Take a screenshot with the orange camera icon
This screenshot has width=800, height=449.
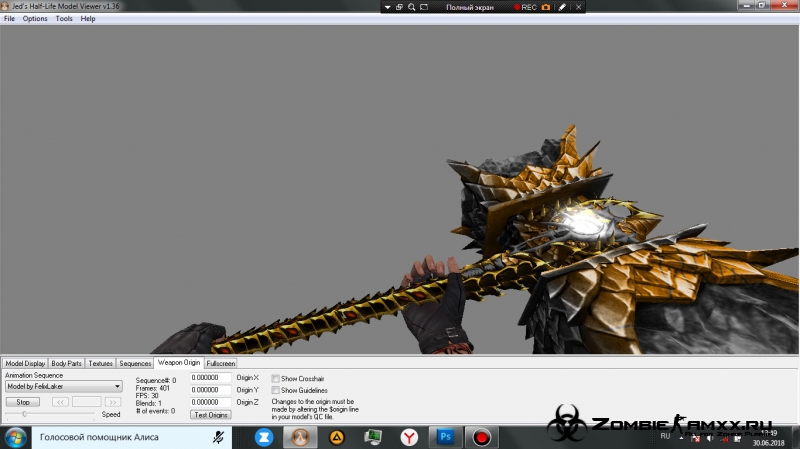(x=546, y=7)
